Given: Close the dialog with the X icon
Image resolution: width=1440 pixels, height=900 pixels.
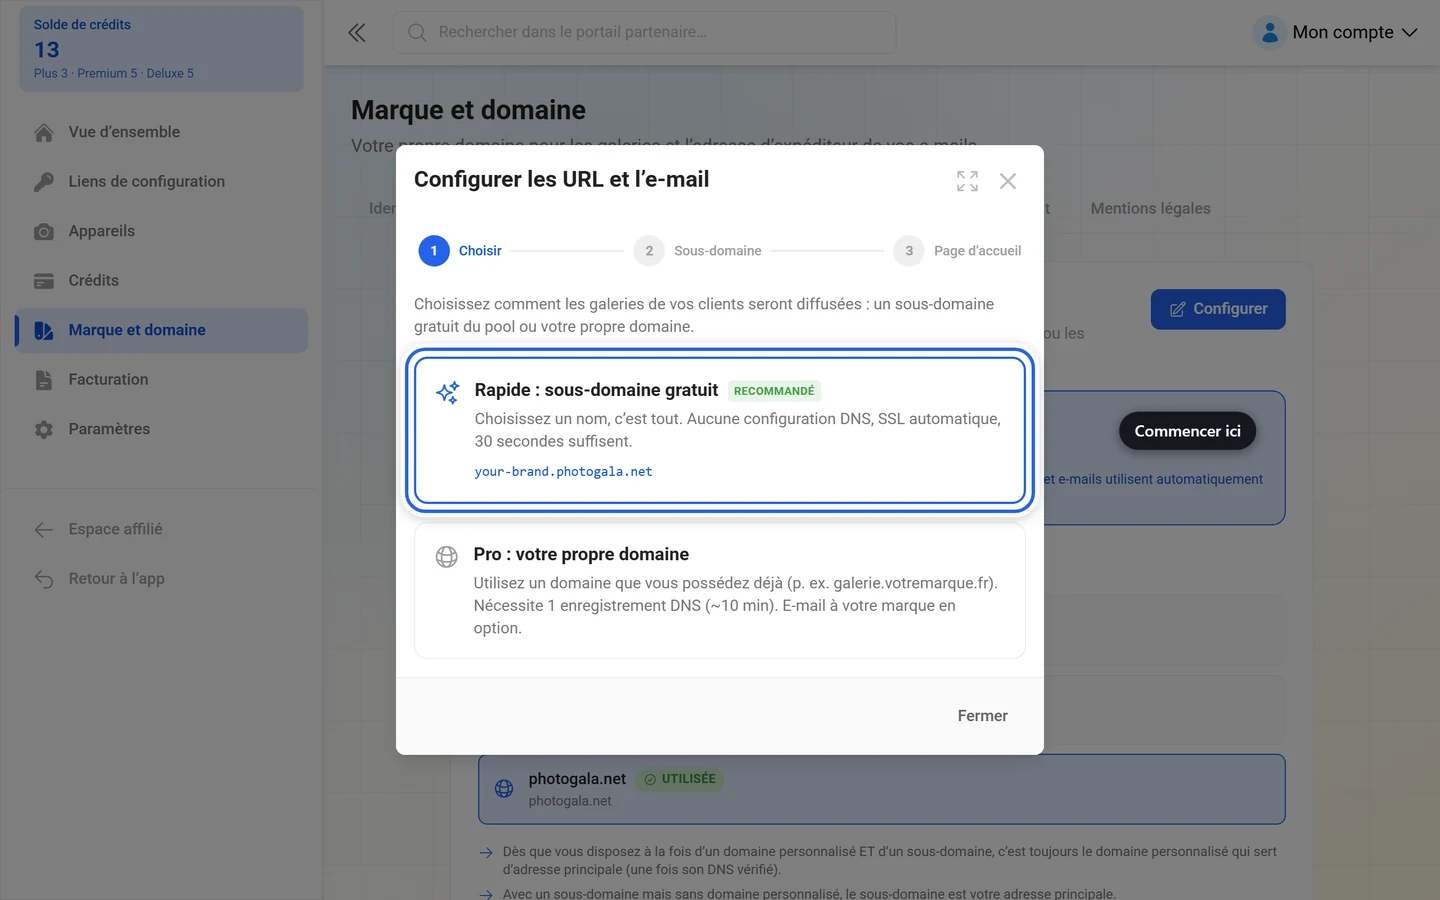Looking at the screenshot, I should pyautogui.click(x=1008, y=181).
